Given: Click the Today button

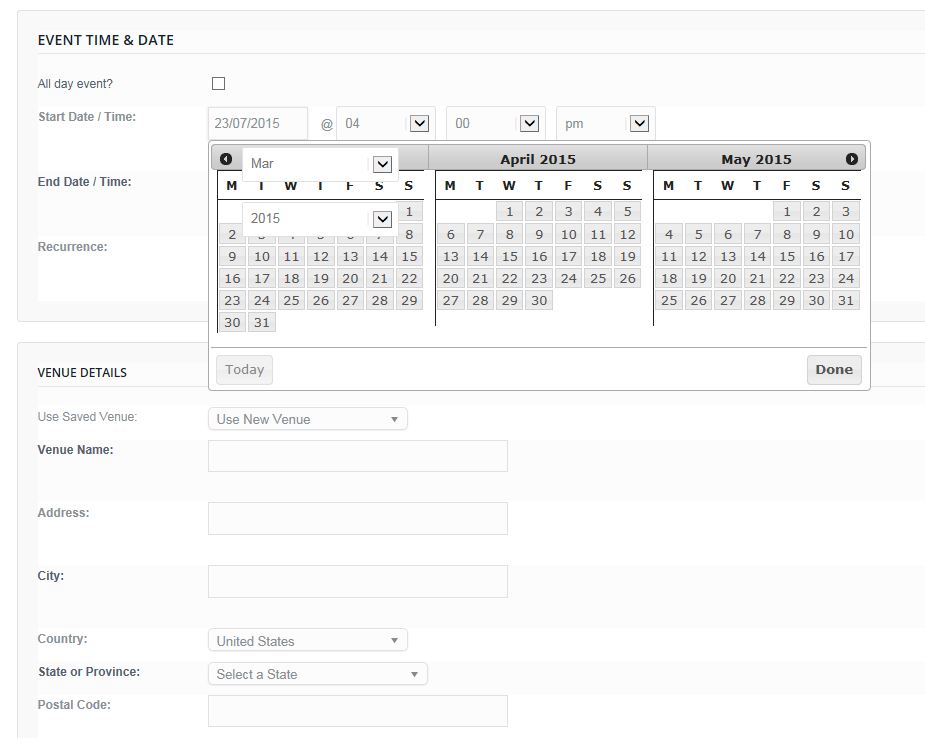Looking at the screenshot, I should [x=244, y=370].
